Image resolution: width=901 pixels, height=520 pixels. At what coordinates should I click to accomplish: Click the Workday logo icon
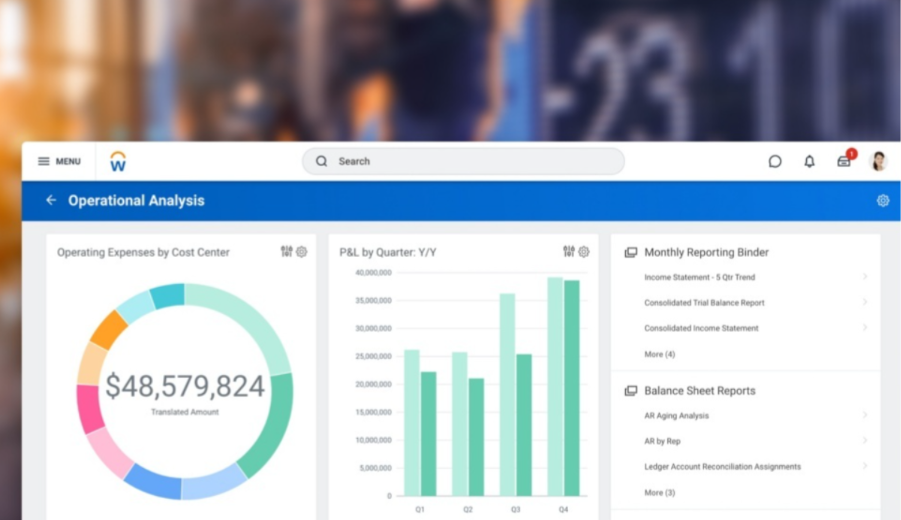tap(118, 161)
